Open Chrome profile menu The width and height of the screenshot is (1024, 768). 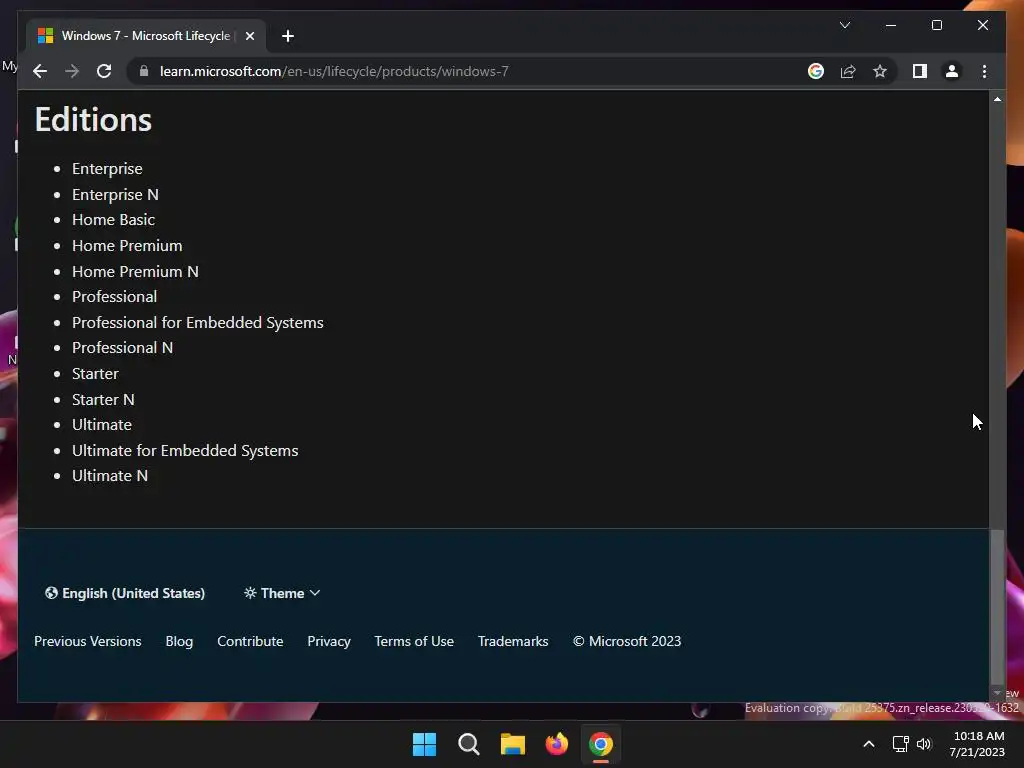(x=952, y=71)
